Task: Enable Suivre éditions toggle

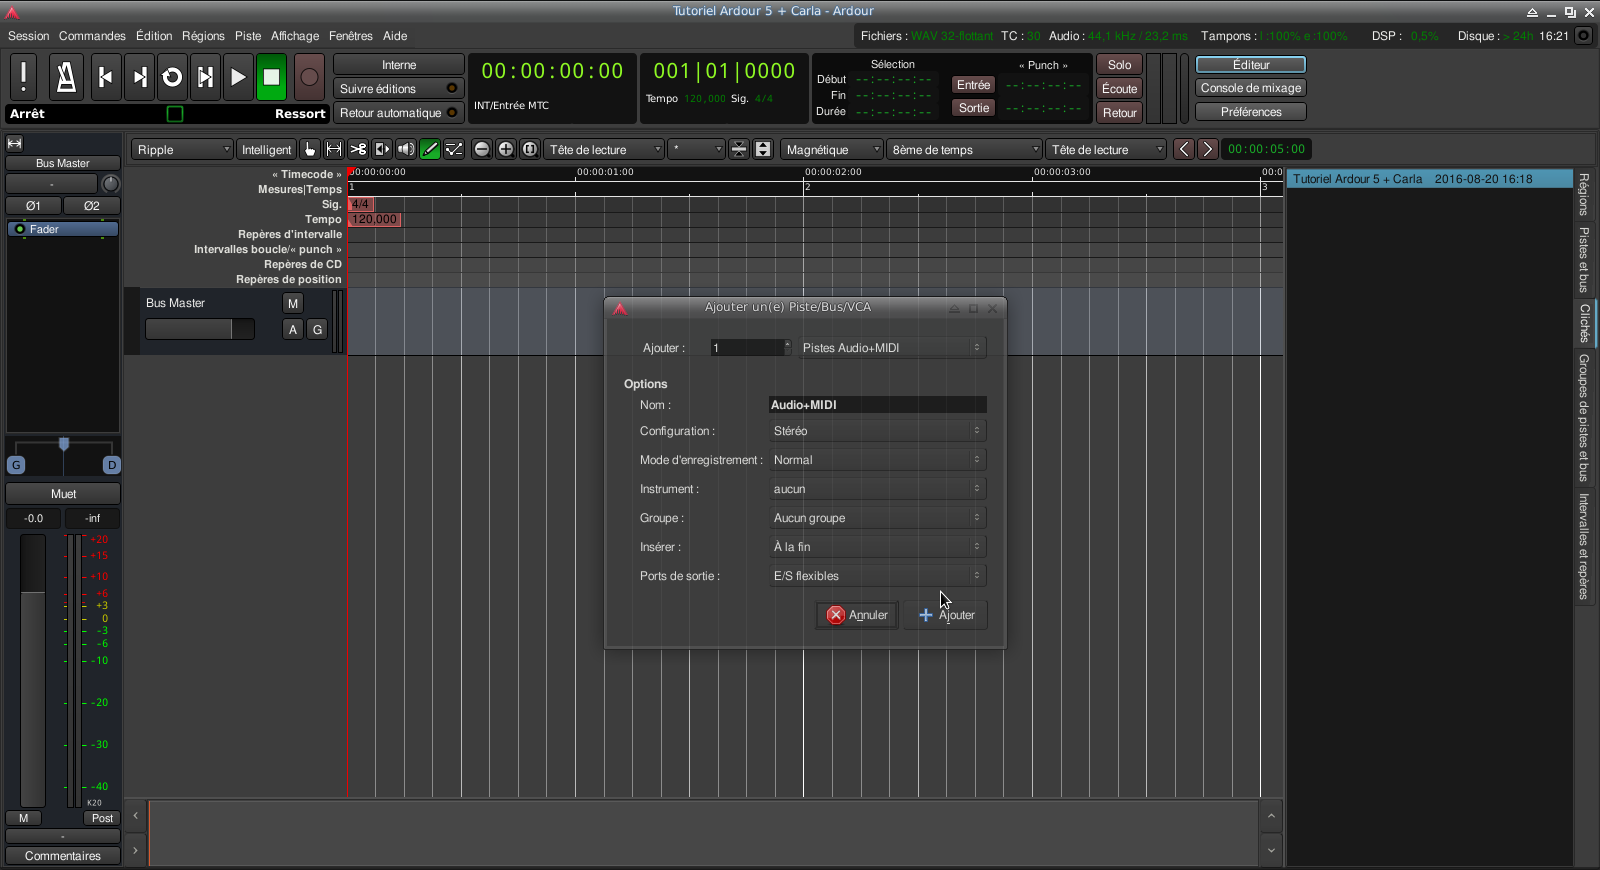Action: click(398, 89)
